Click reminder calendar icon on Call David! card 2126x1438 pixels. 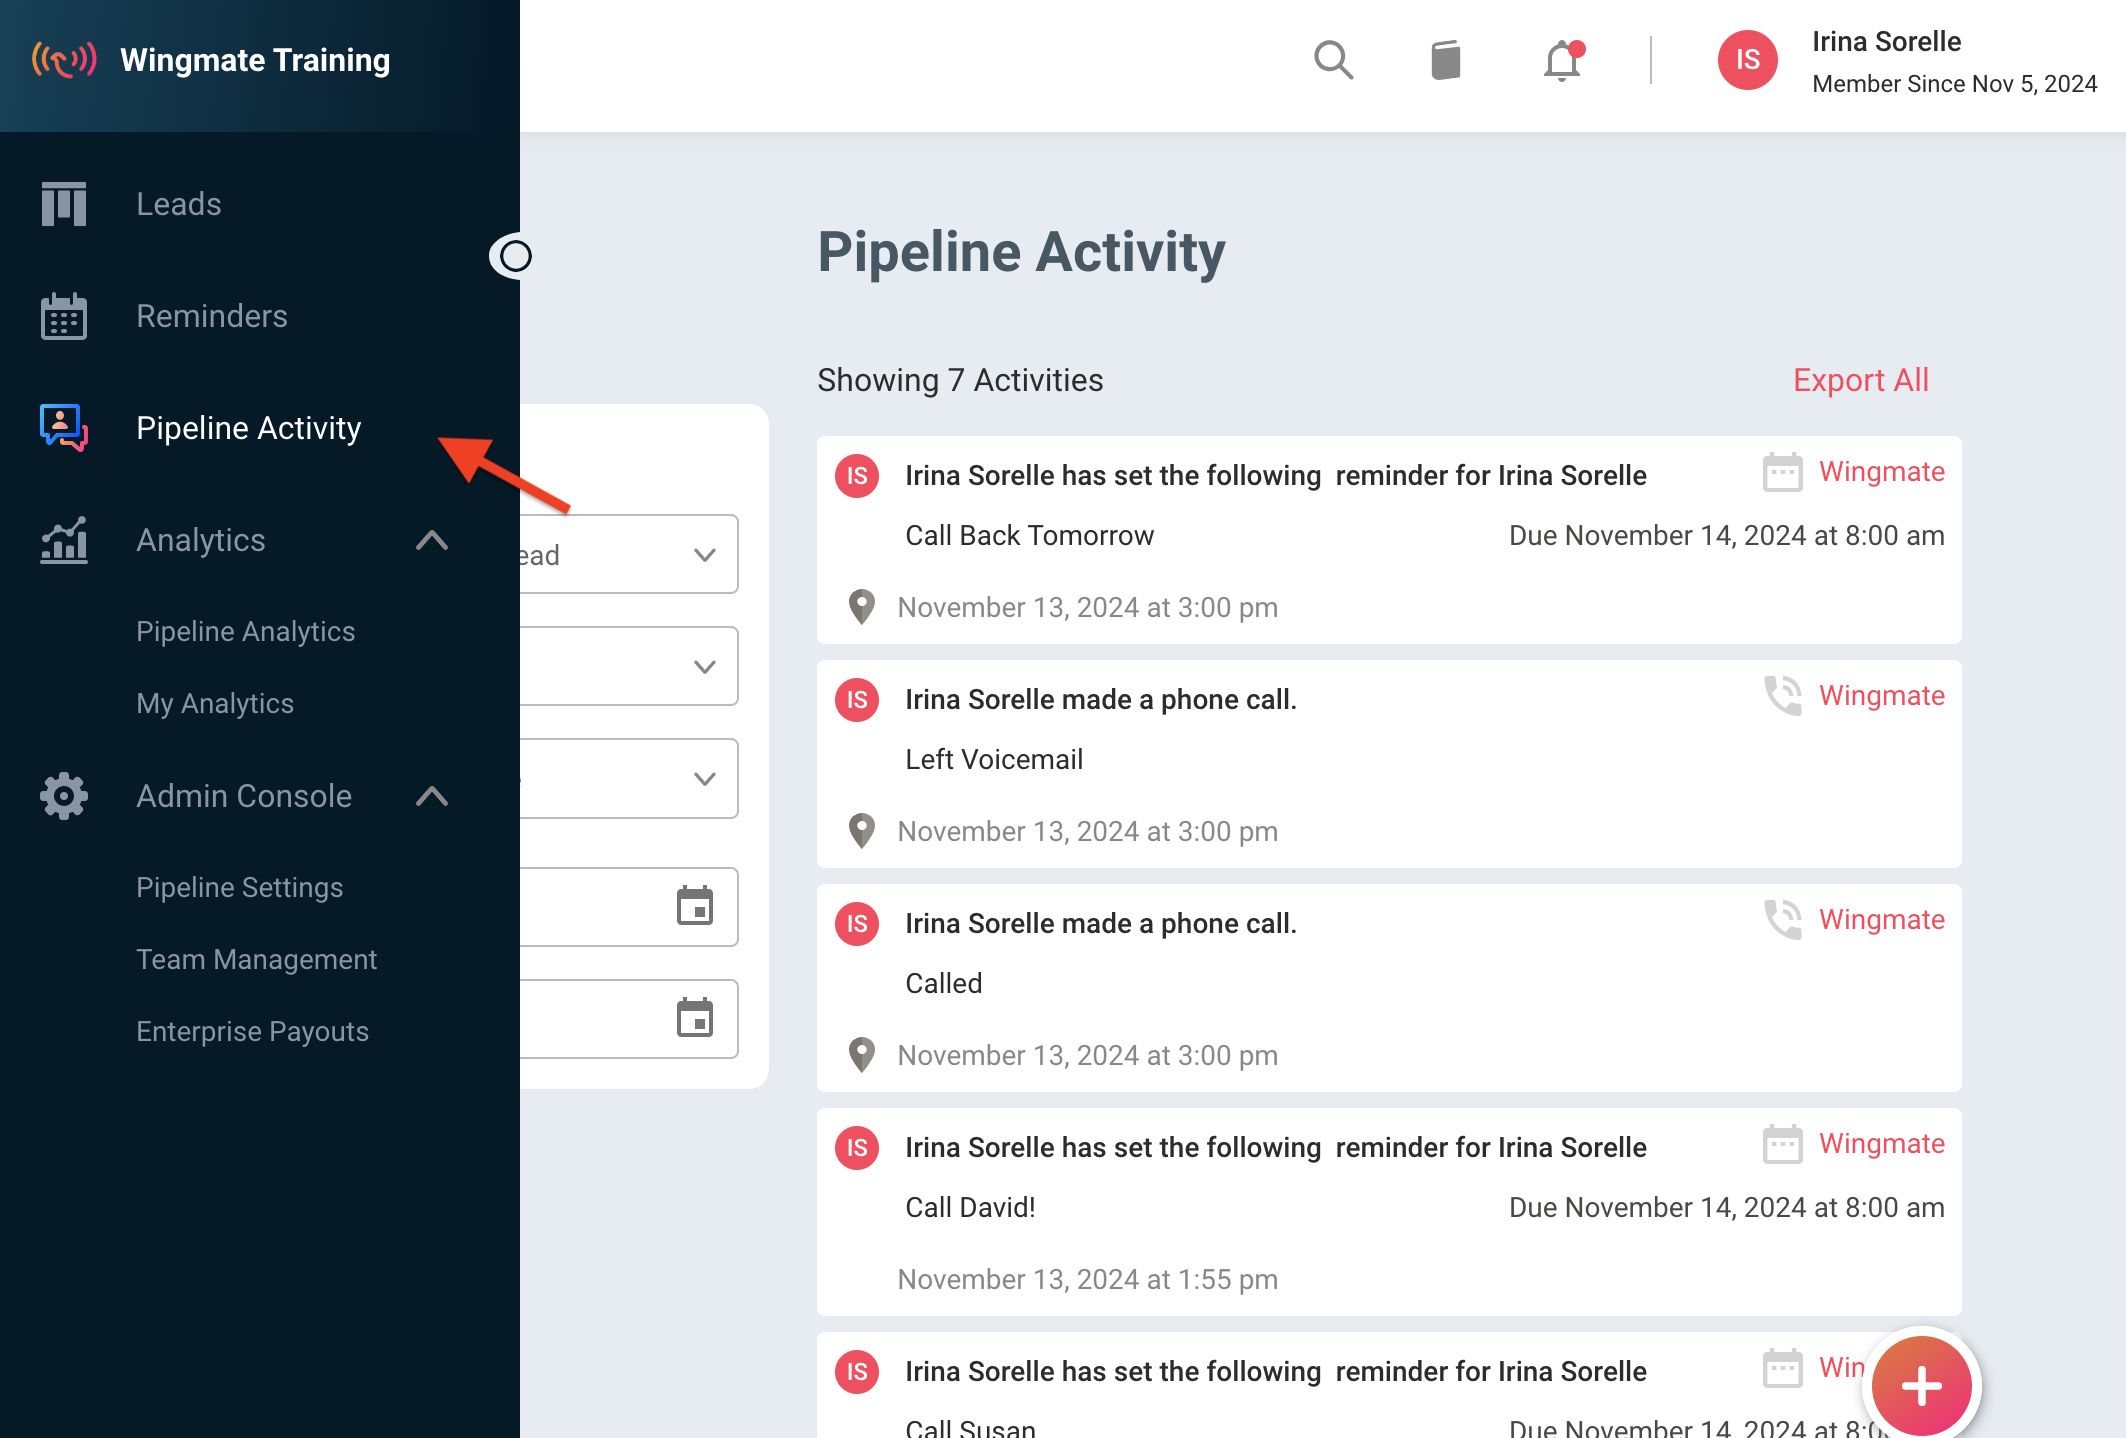1782,1144
